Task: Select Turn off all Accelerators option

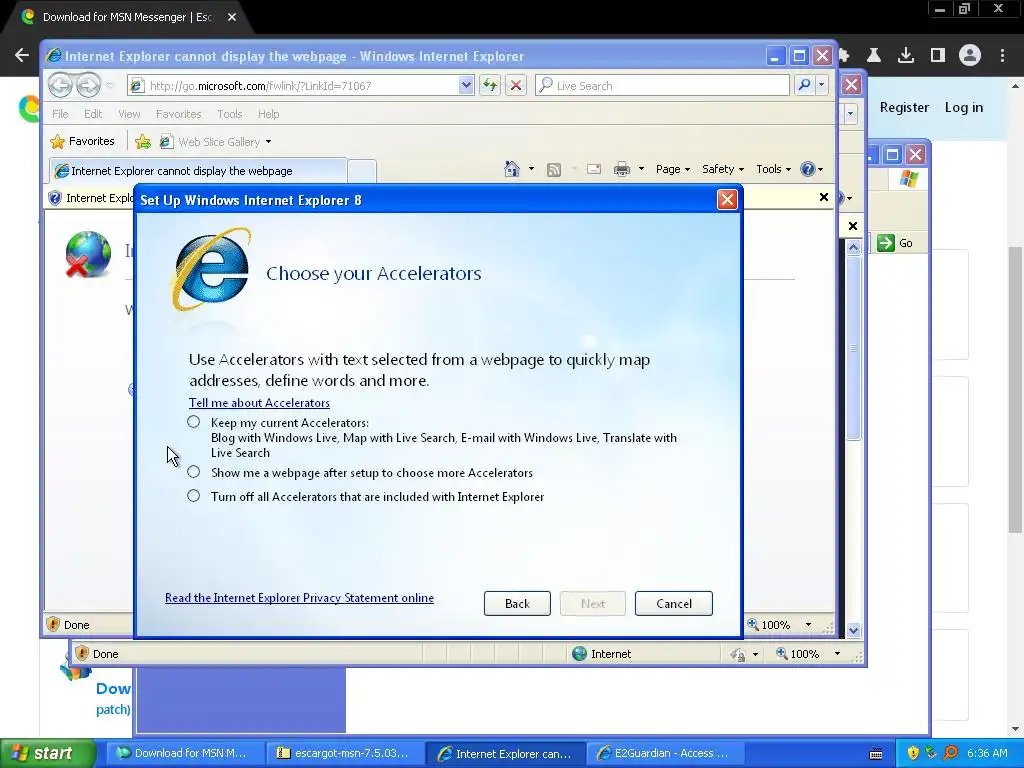Action: click(193, 496)
